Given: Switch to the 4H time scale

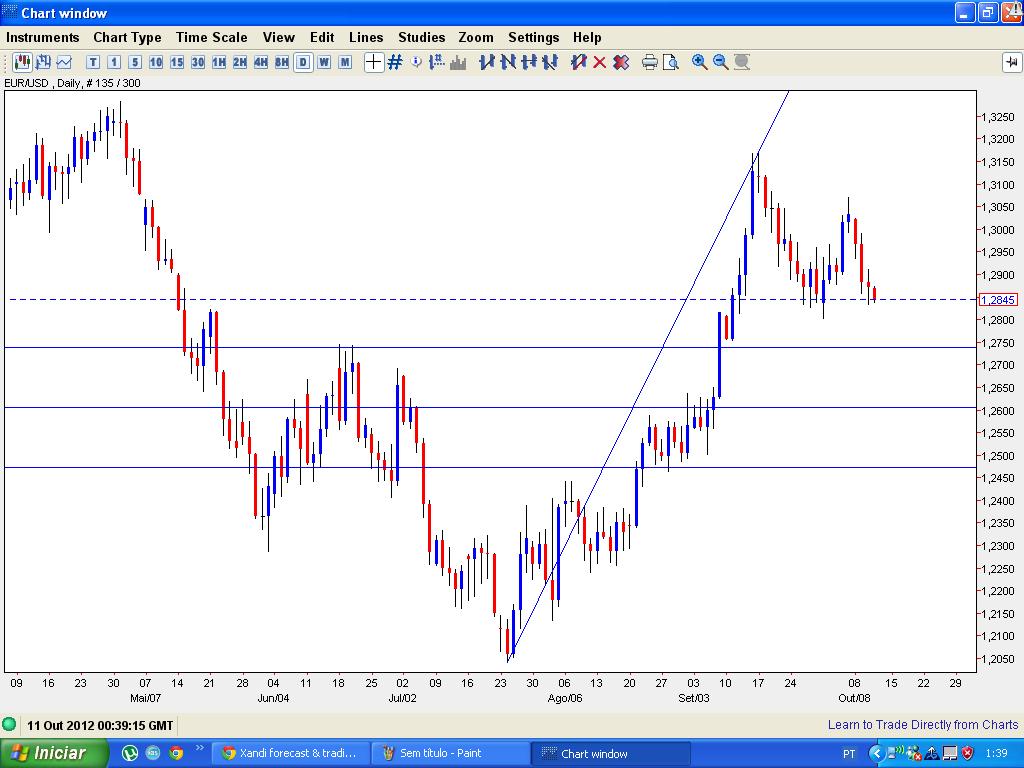Looking at the screenshot, I should coord(261,63).
